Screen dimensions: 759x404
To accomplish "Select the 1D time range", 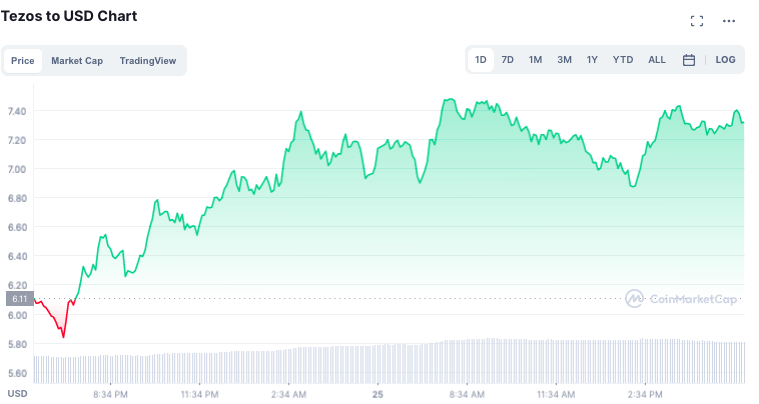I will click(481, 60).
